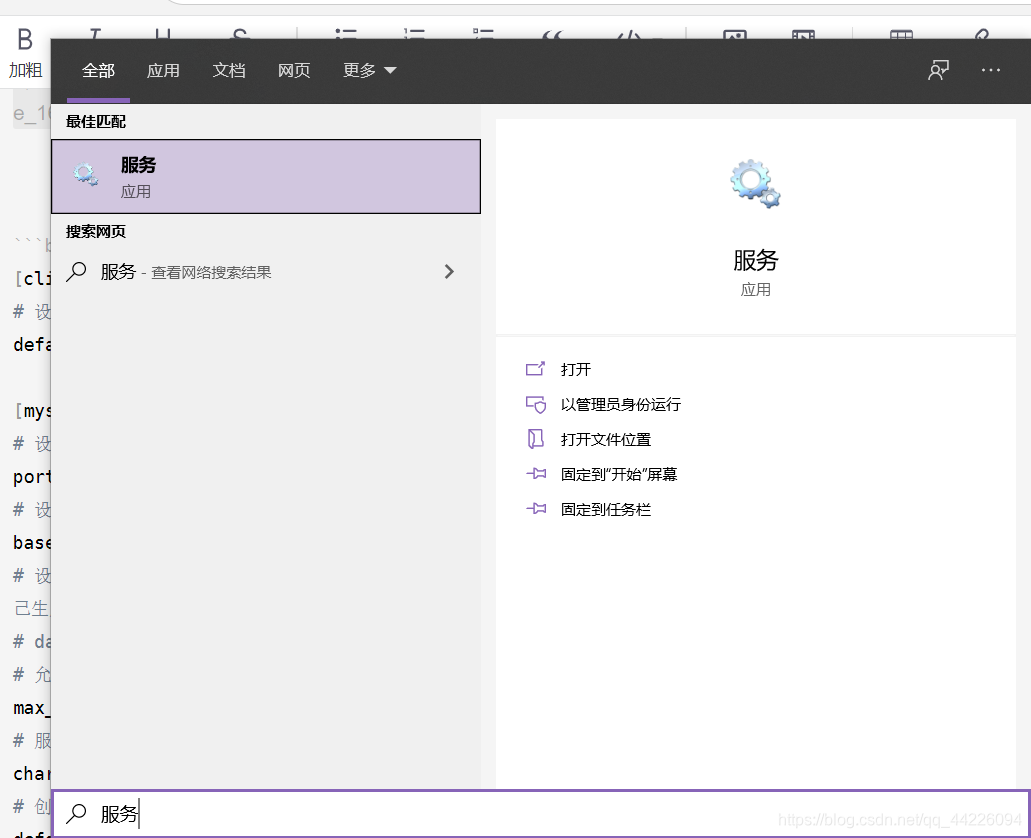This screenshot has width=1031, height=838.
Task: Switch to the 文档 search tab
Action: coord(229,70)
